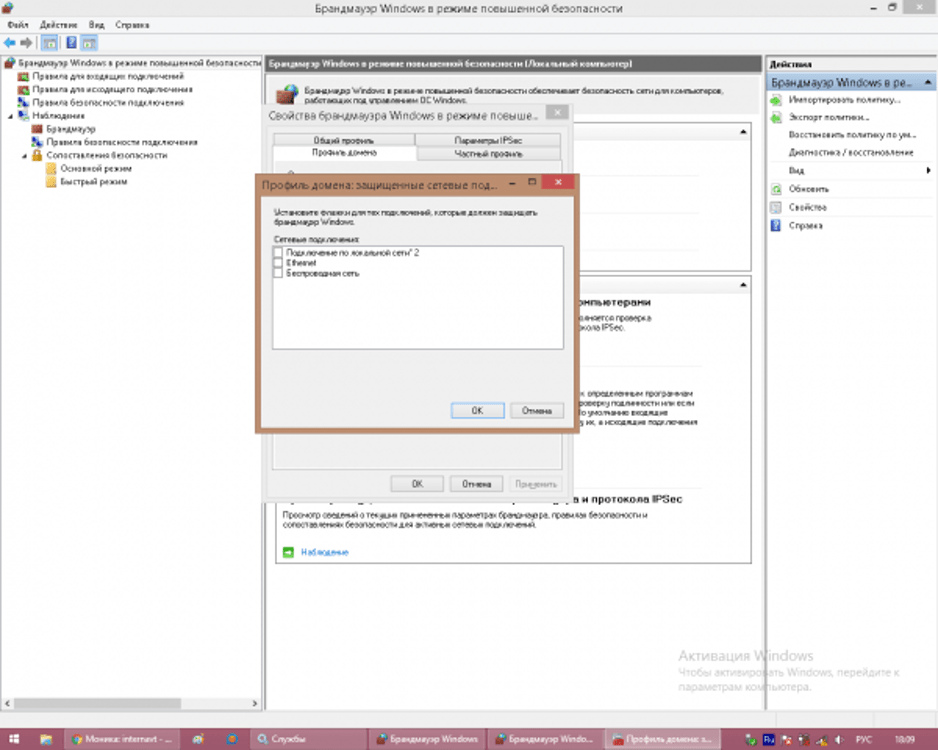938x750 pixels.
Task: Click the Сопоставления безопасности lock icon
Action: point(37,155)
